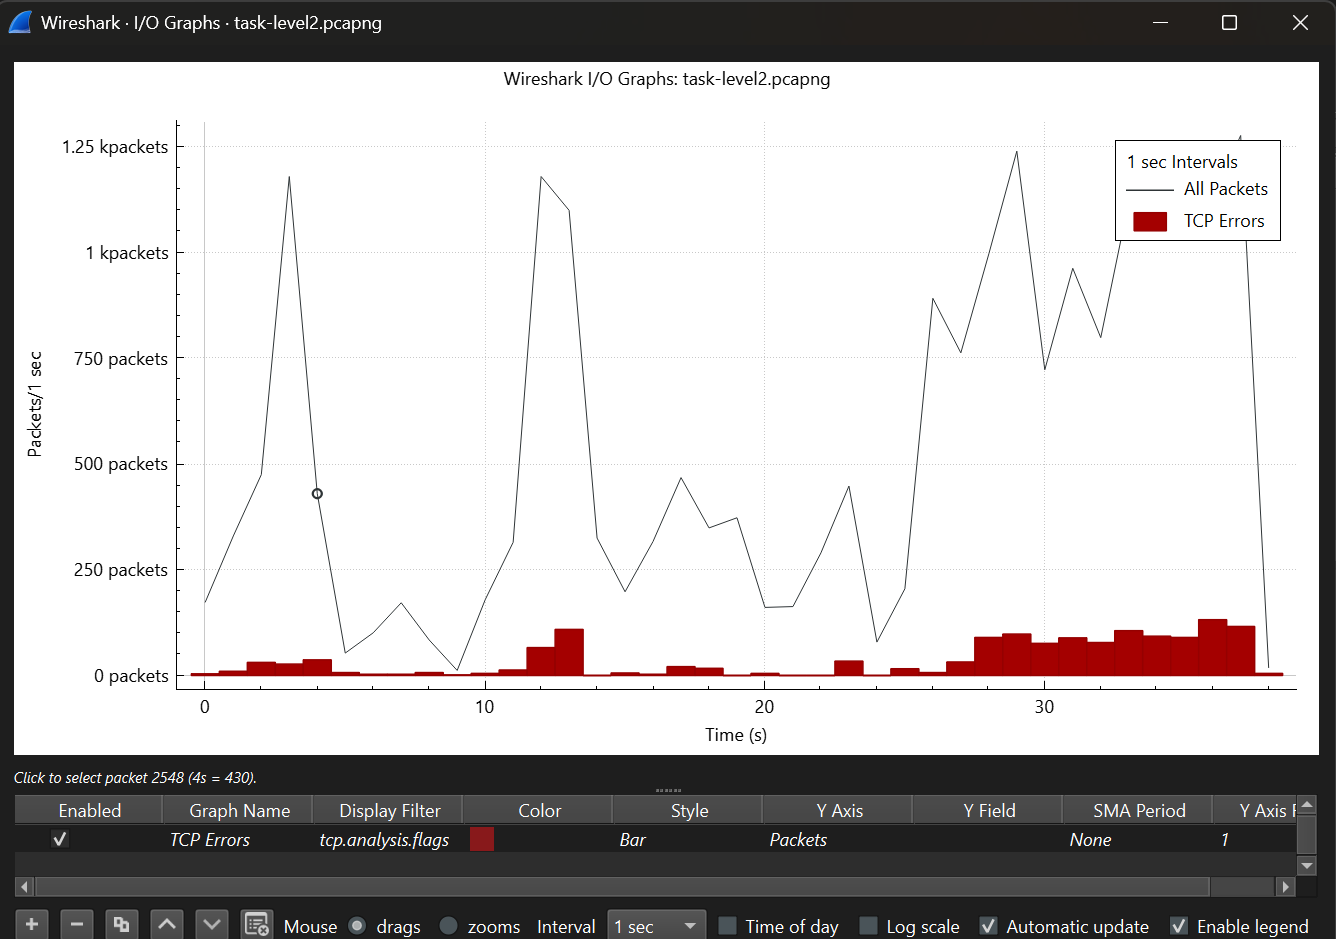
Task: Click the tcp.analysis.flags display filter cell
Action: click(x=388, y=839)
